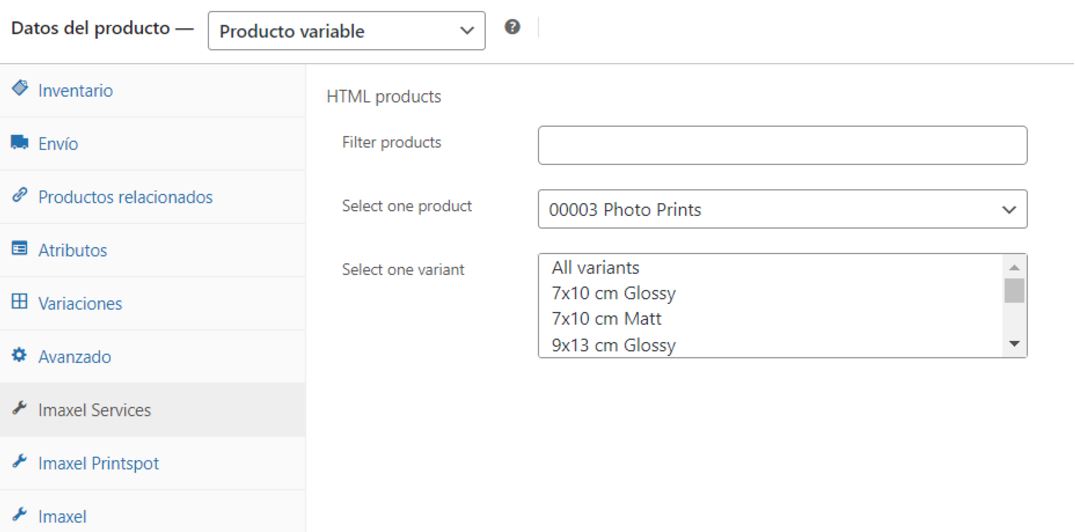The image size is (1075, 532).
Task: Expand the Select one product dropdown
Action: [782, 210]
